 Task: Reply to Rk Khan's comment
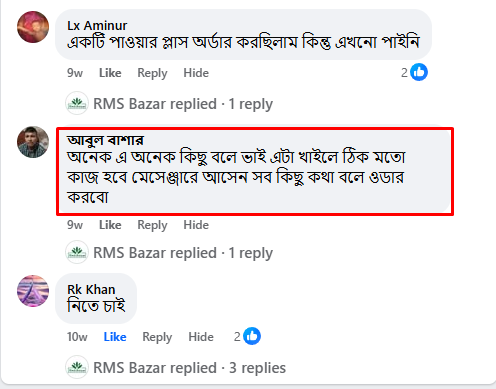click(x=157, y=337)
